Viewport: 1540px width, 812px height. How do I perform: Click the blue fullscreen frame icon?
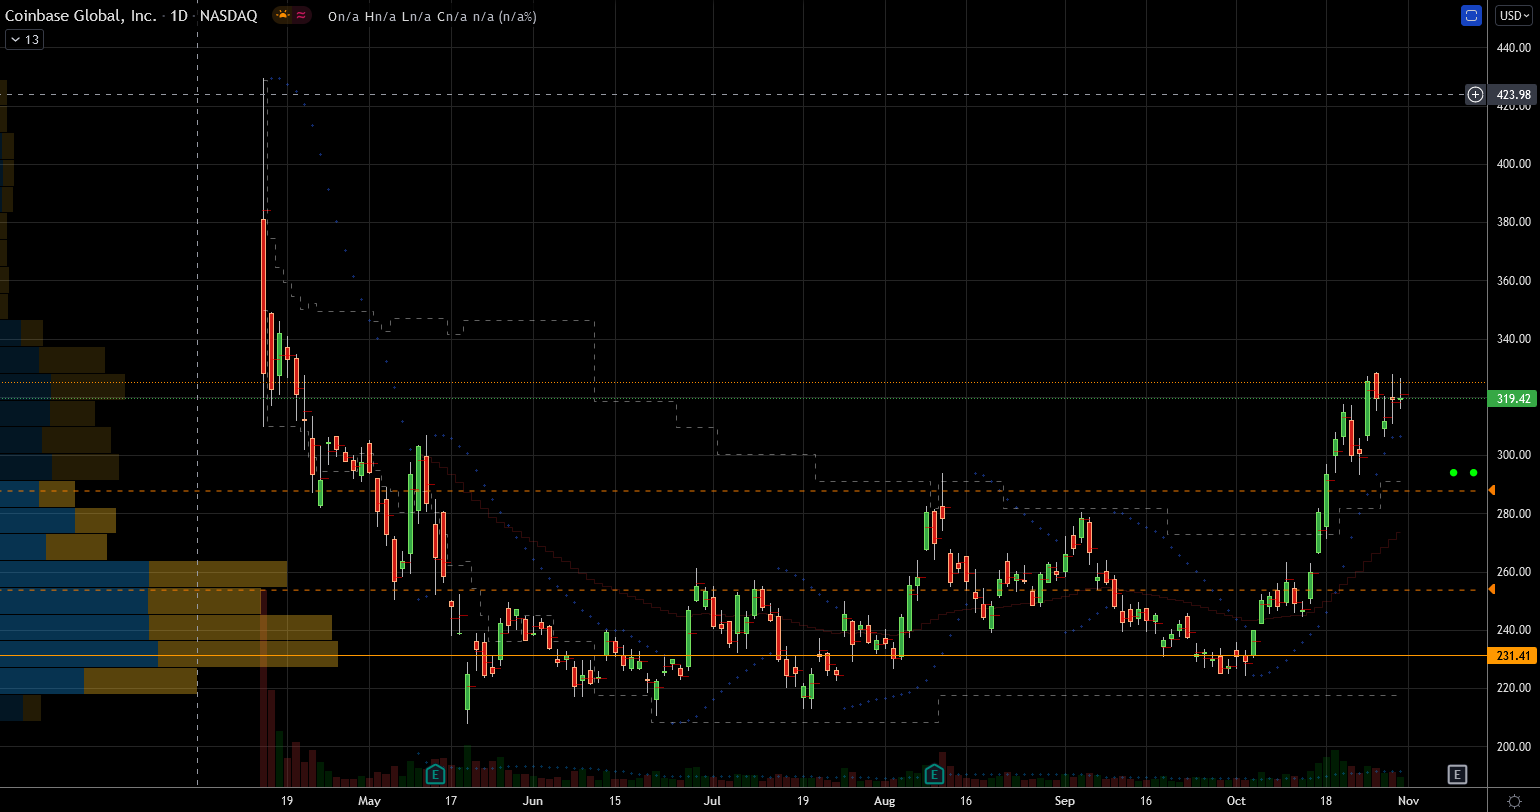coord(1471,15)
